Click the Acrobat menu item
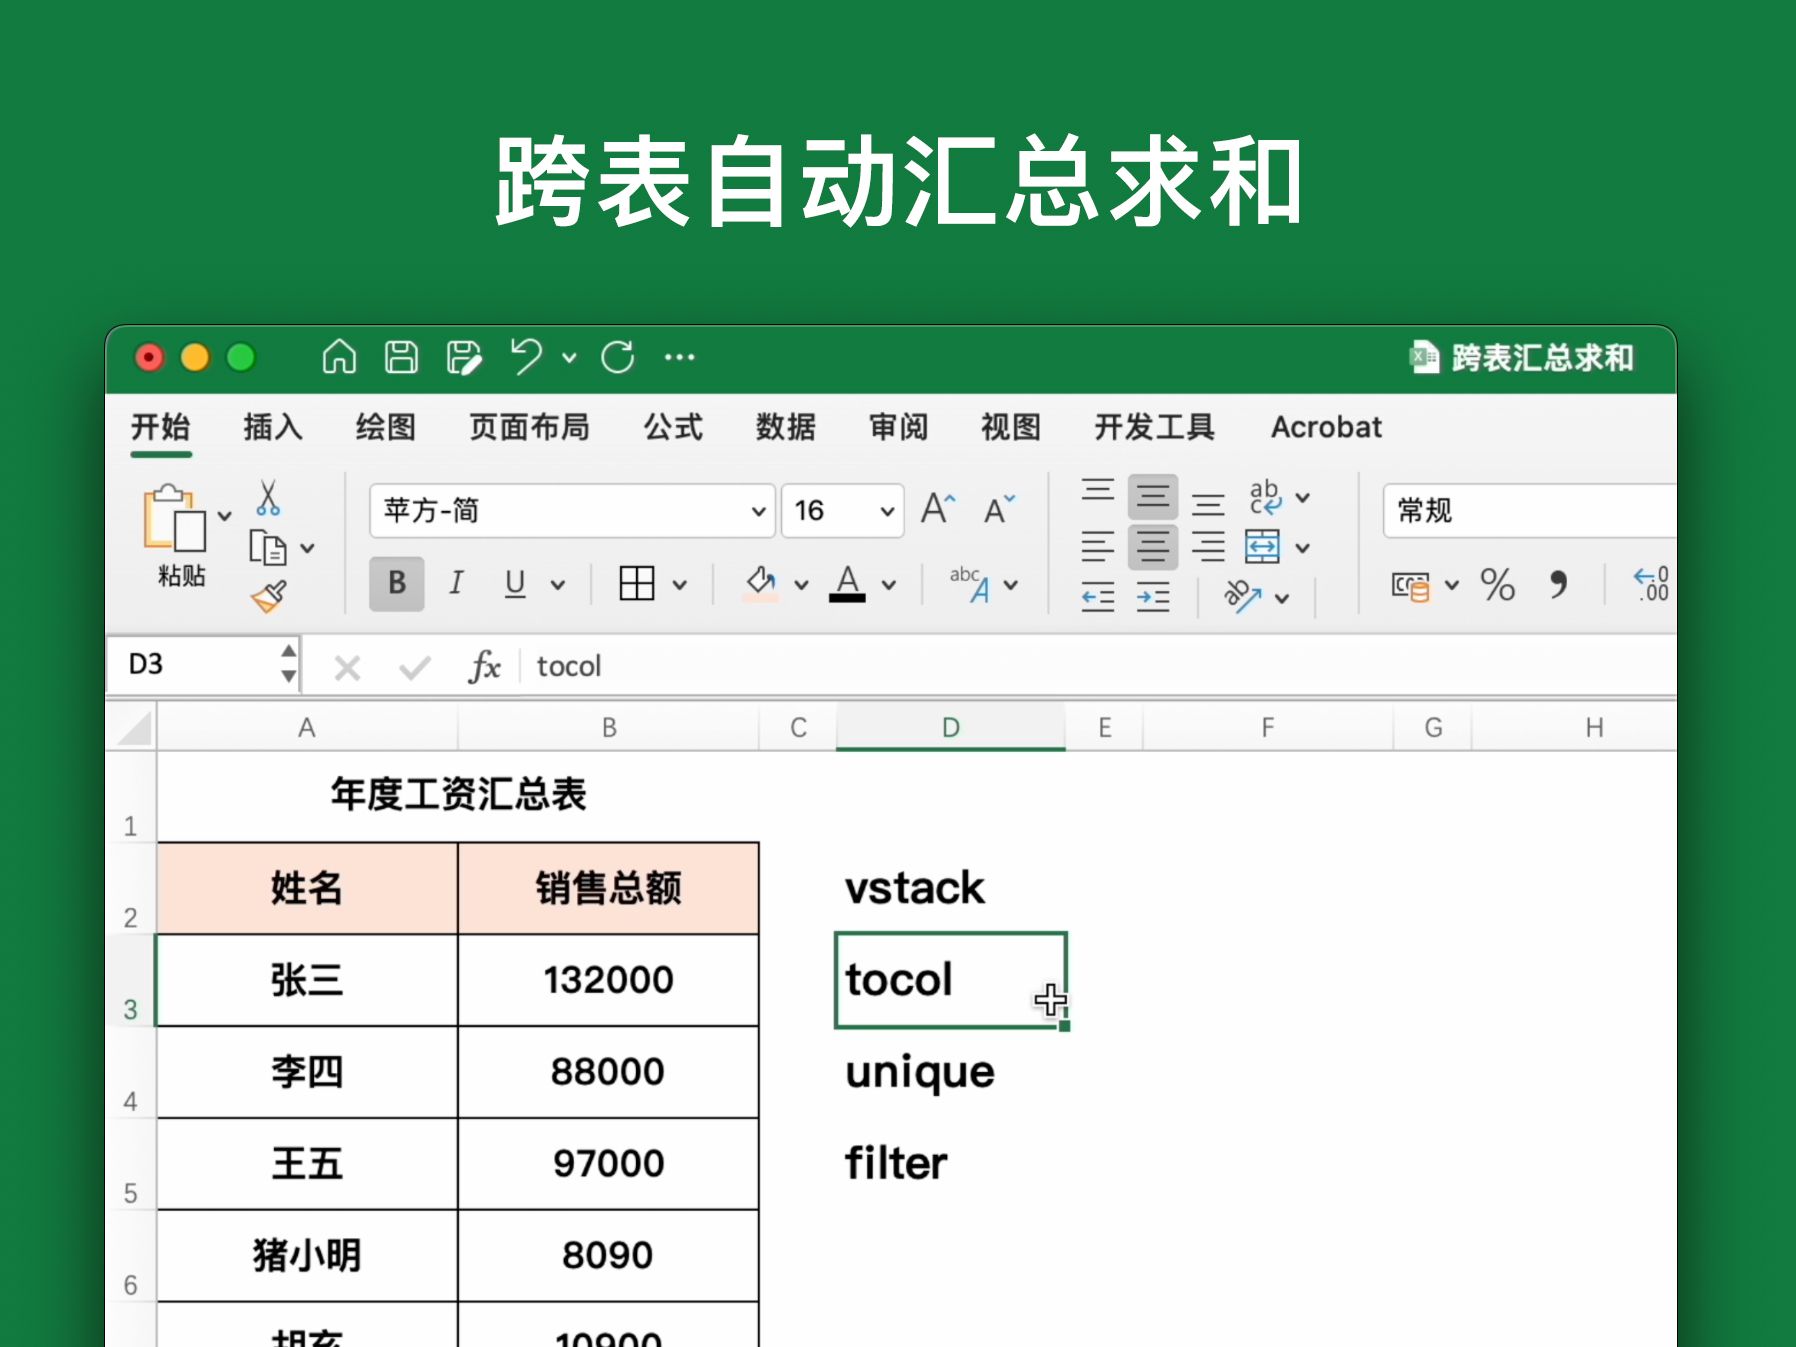1796x1347 pixels. tap(1325, 427)
